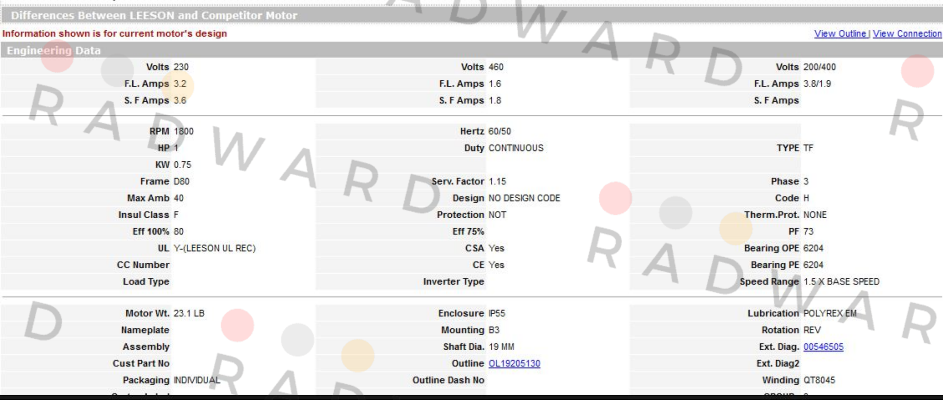This screenshot has width=943, height=400.
Task: Click Motor Wt. value 23.1 LB
Action: coord(189,313)
